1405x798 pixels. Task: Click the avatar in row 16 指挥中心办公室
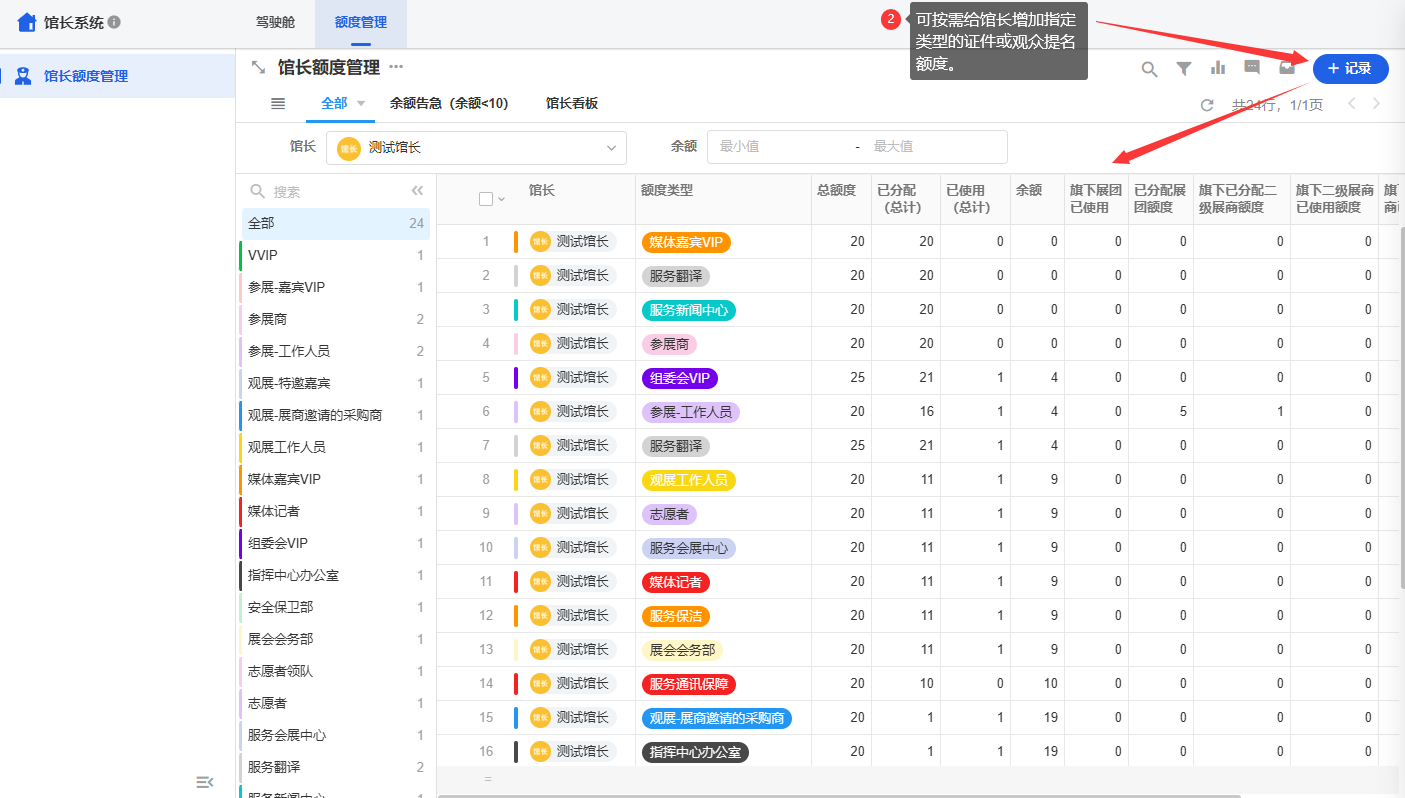(541, 752)
